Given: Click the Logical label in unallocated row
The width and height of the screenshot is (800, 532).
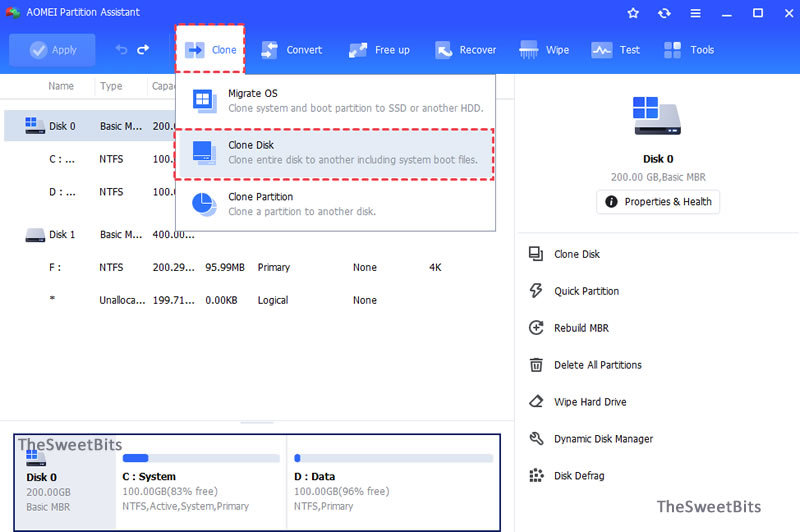Looking at the screenshot, I should (x=272, y=300).
